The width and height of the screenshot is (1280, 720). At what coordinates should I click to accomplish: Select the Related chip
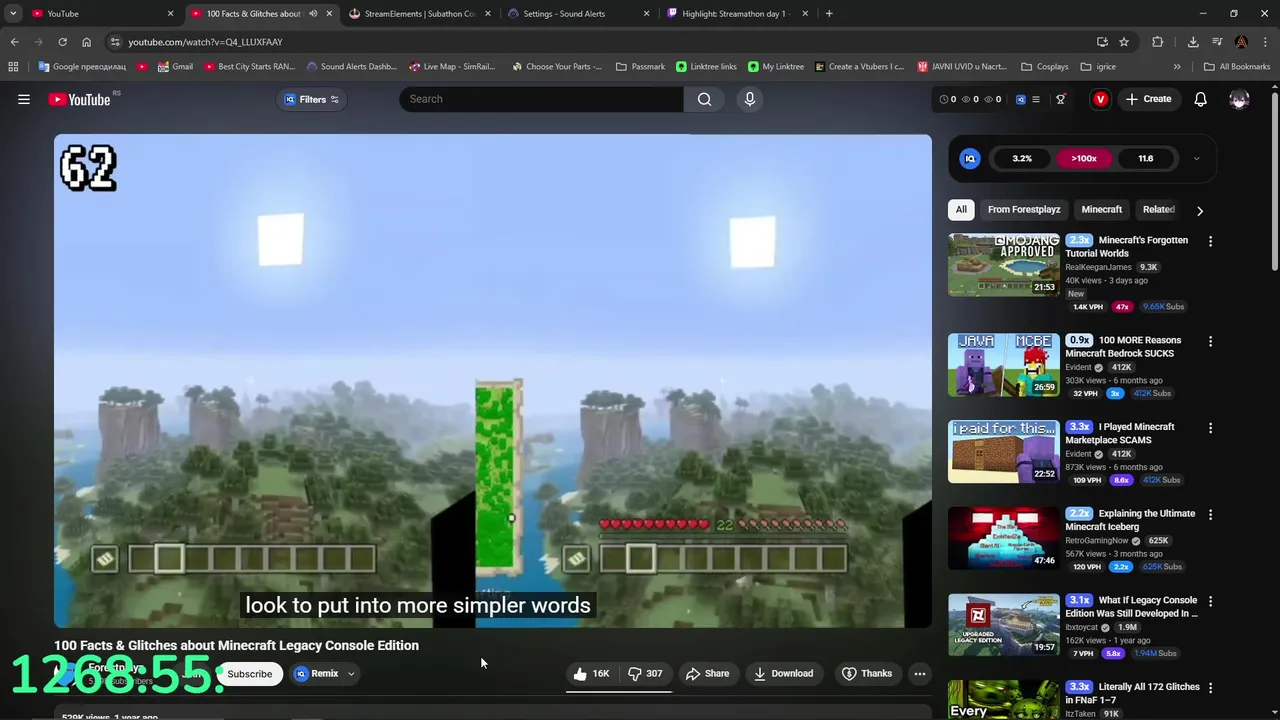(x=1158, y=210)
